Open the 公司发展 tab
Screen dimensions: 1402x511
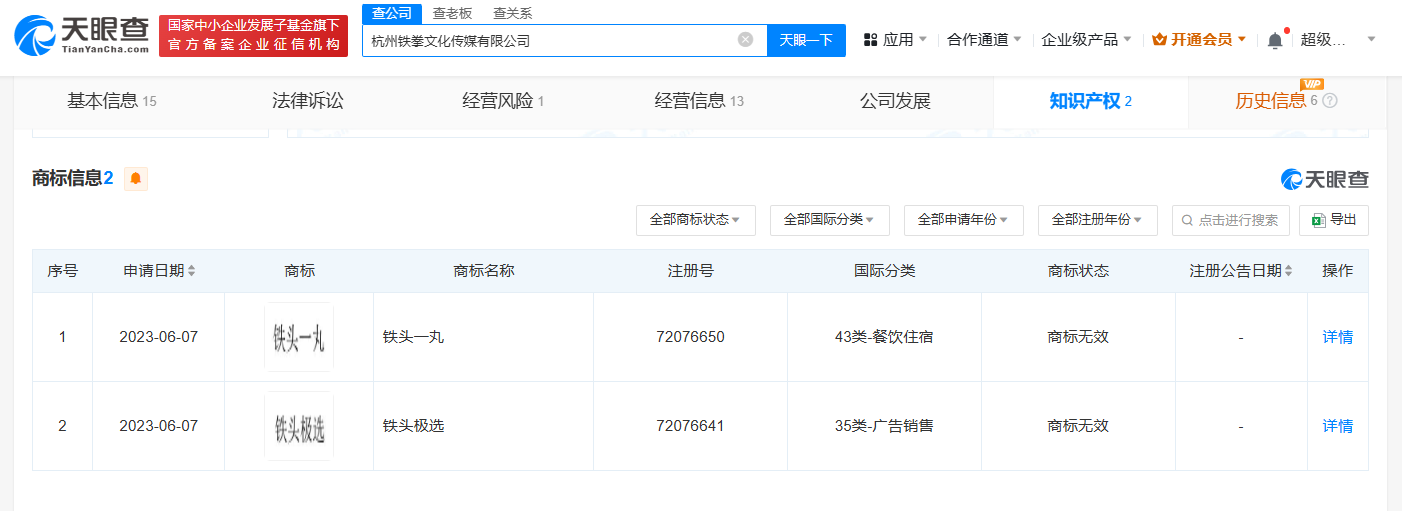(895, 101)
